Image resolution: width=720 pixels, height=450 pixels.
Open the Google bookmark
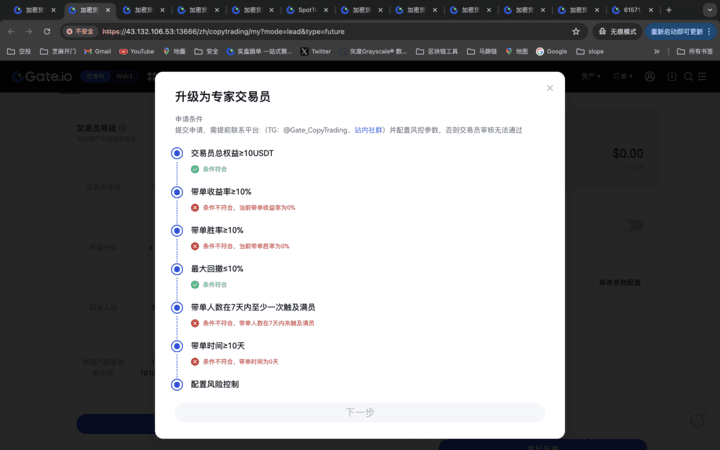551,51
